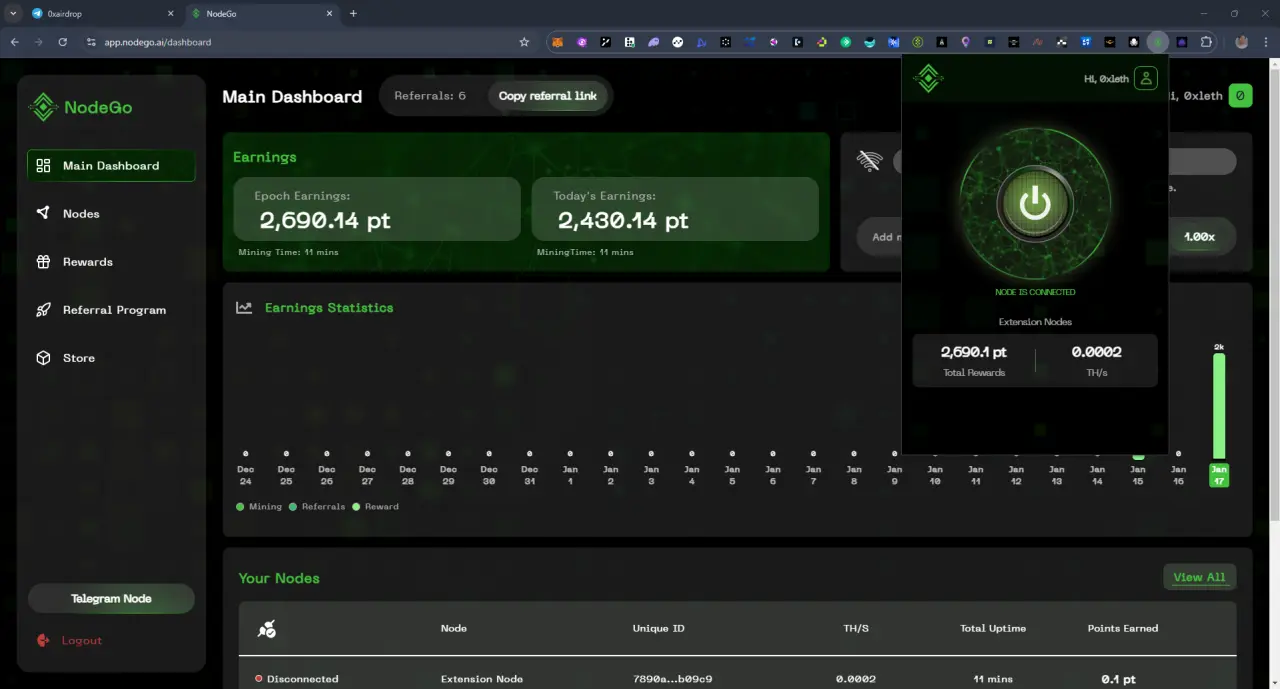The width and height of the screenshot is (1280, 689).
Task: Select the Extension Node row name
Action: pos(482,679)
